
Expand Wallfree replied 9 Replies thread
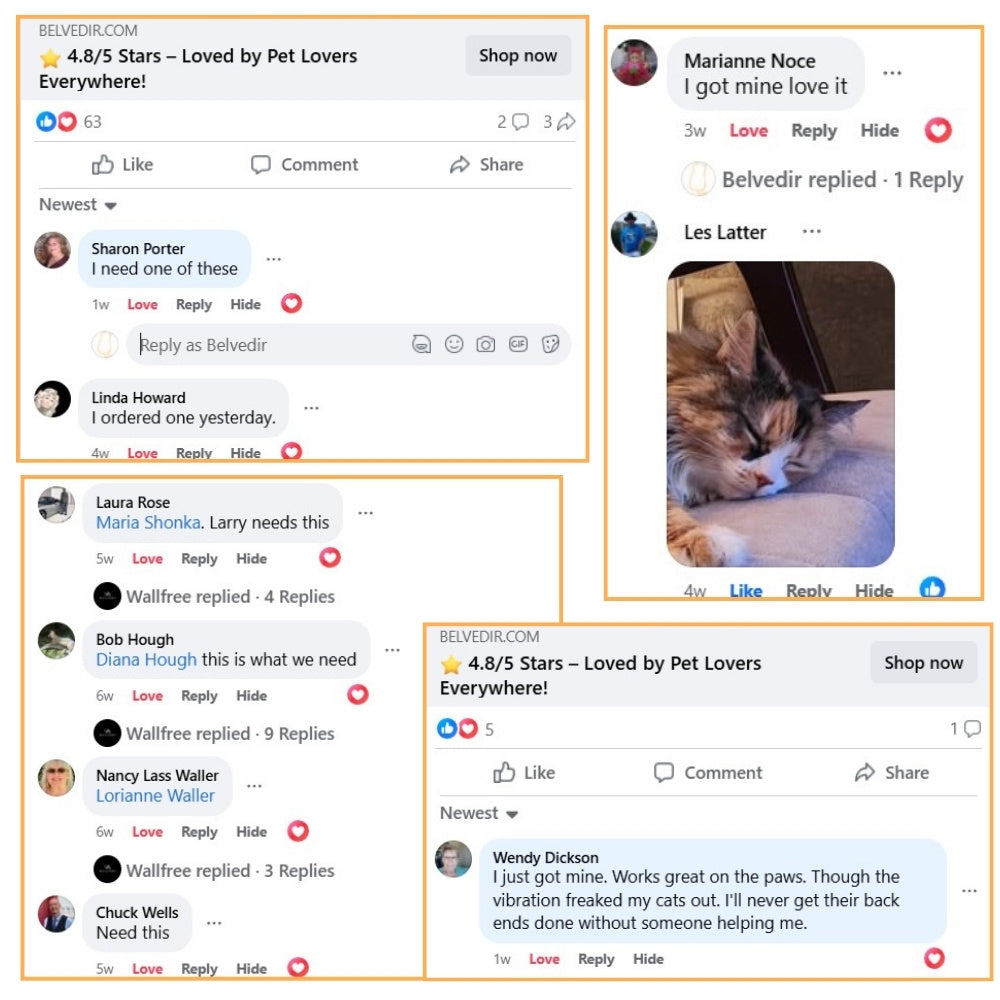tap(230, 733)
